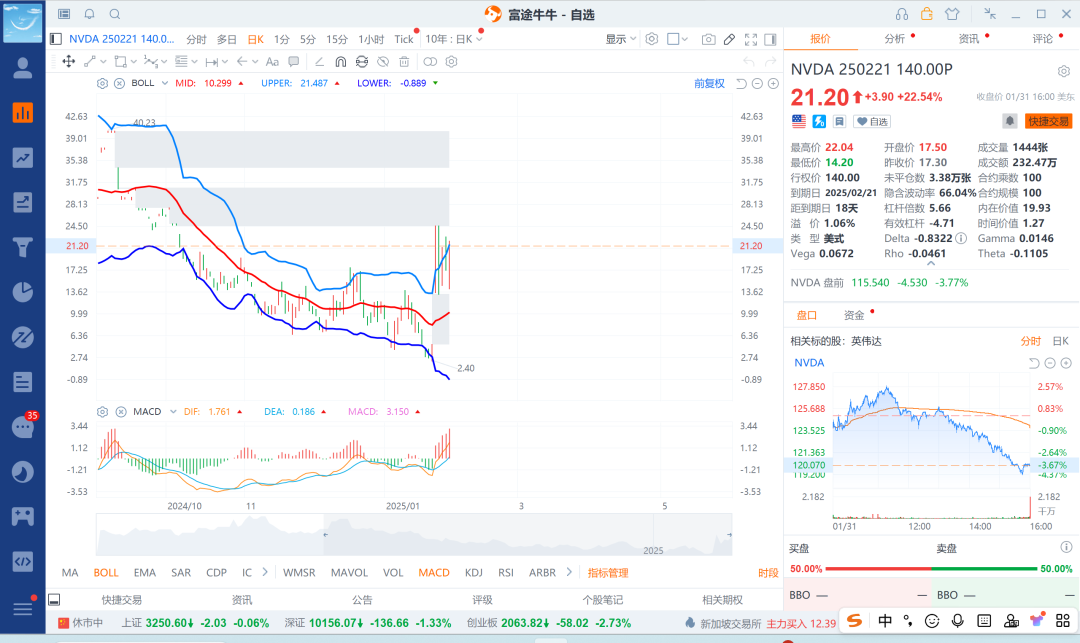Open customer service headphones icon
Viewport: 1080px width, 643px height.
click(x=902, y=14)
